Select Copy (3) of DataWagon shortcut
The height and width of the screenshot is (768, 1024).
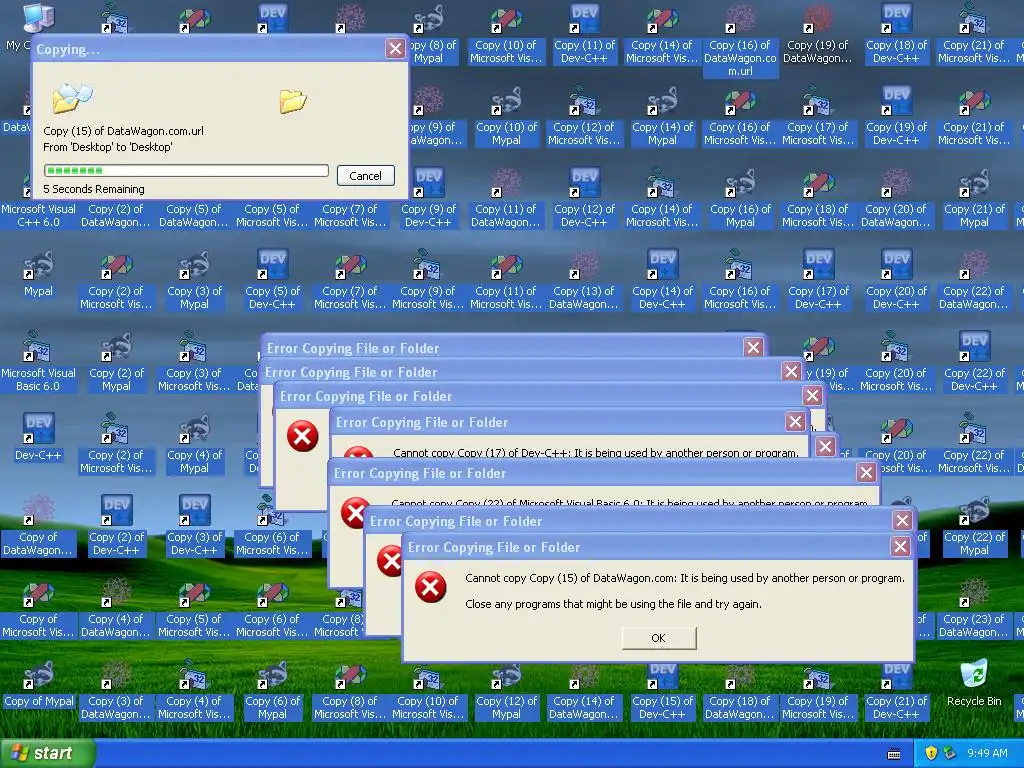[116, 690]
